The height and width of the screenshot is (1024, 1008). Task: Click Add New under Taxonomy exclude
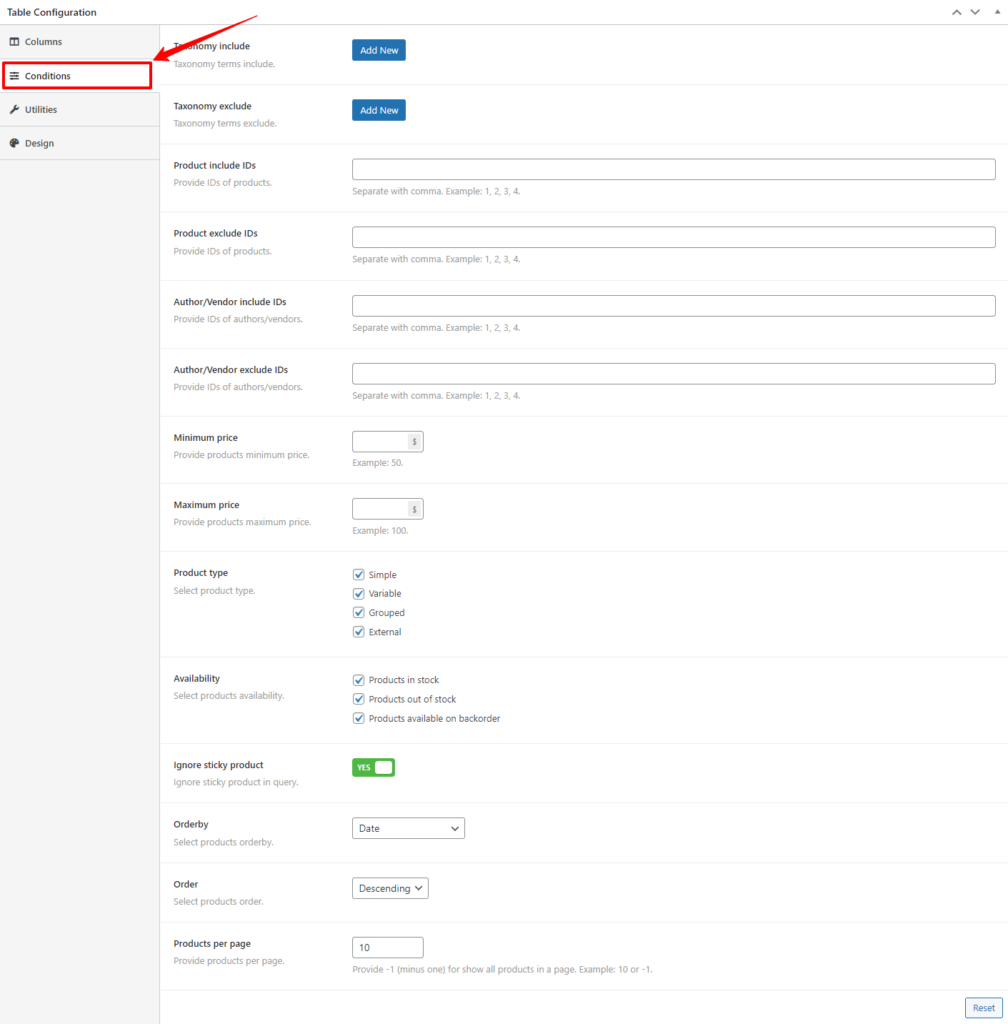coord(378,110)
